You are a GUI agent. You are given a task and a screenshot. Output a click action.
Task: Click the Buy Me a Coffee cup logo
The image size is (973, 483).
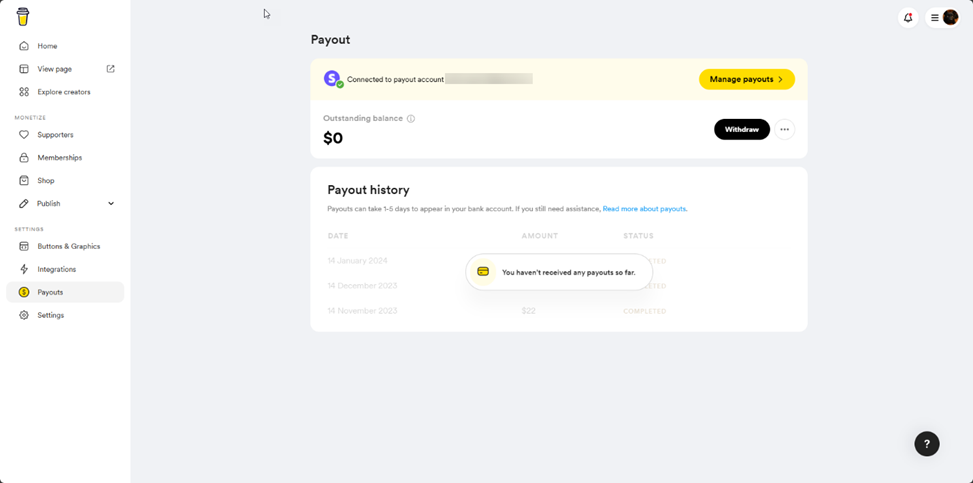23,17
